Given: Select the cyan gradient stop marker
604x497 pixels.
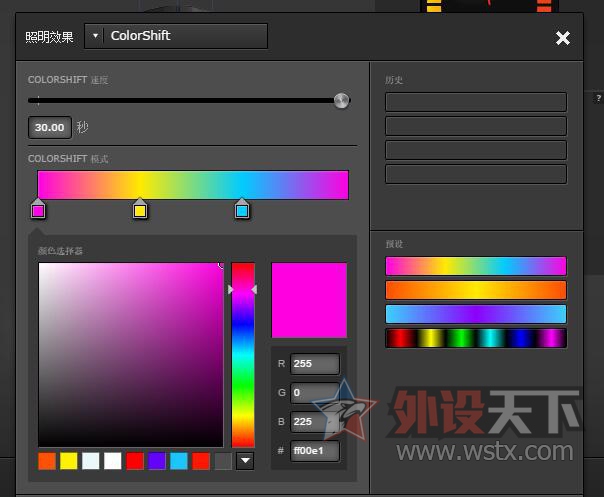Looking at the screenshot, I should 242,210.
